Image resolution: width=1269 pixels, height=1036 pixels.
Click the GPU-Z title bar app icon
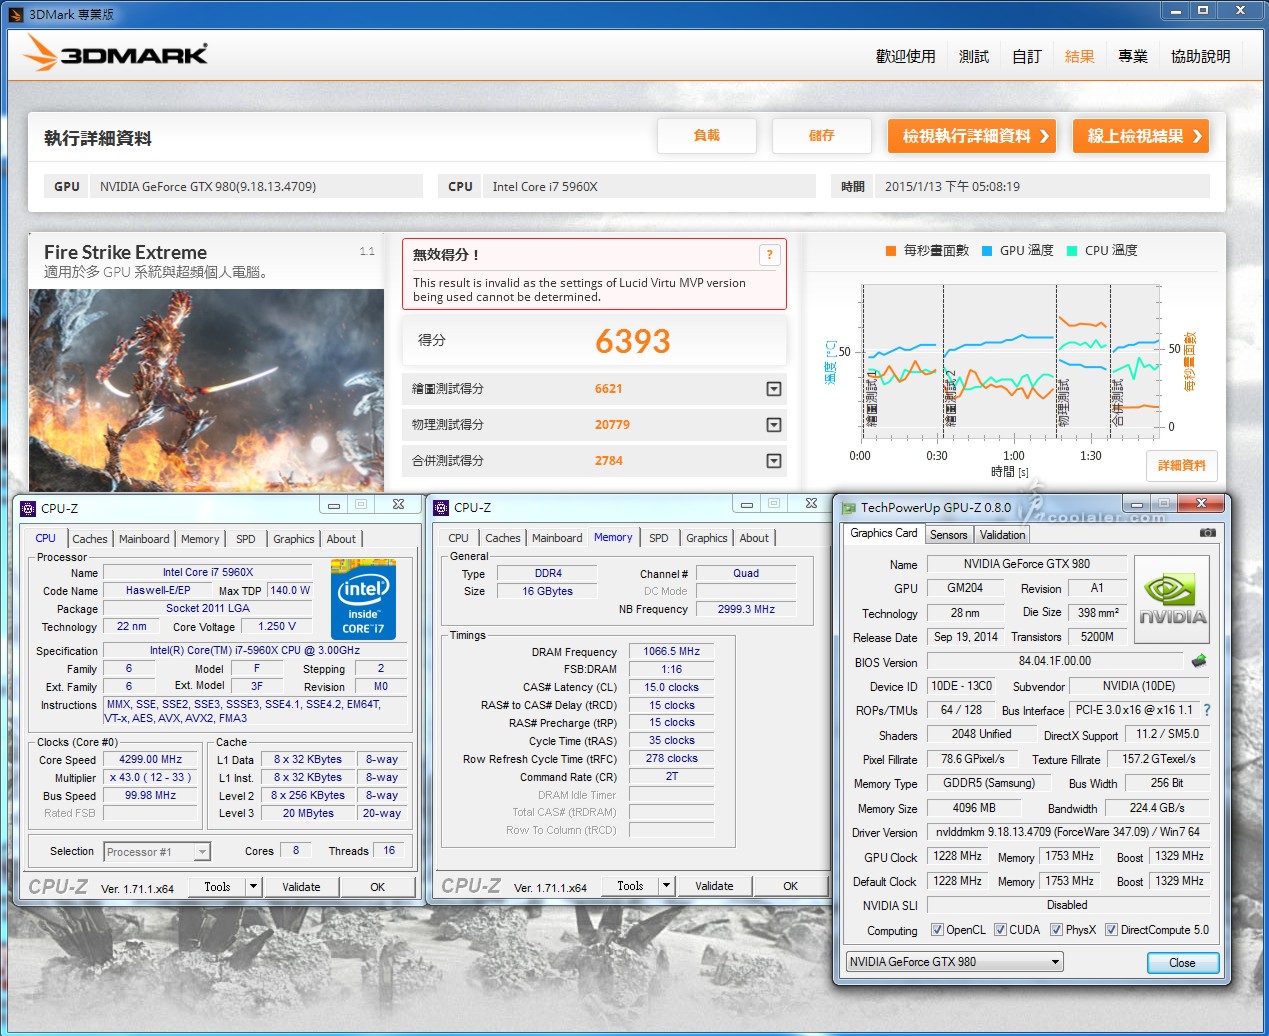point(849,508)
